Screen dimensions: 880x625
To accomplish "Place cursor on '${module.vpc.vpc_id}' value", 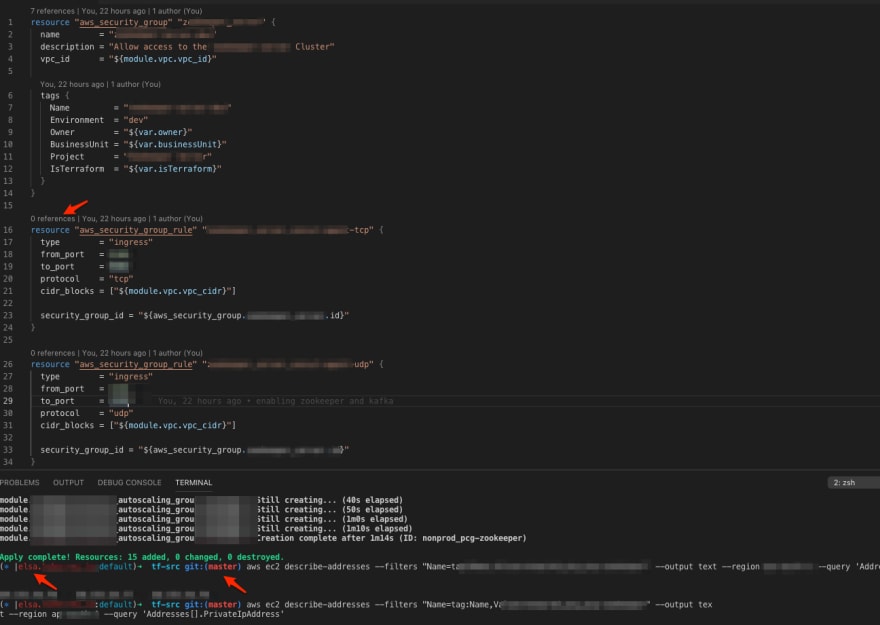I will [x=163, y=59].
